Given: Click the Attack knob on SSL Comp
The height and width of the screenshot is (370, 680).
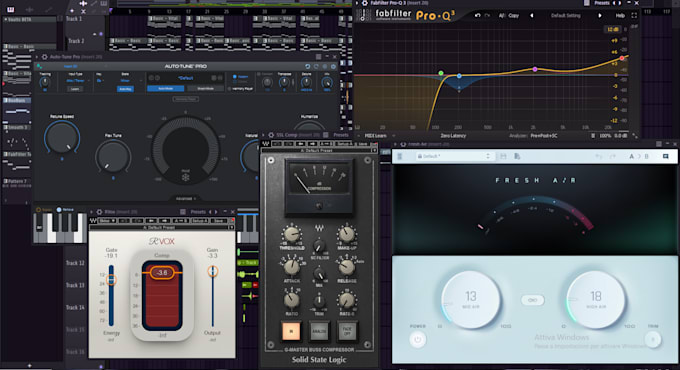Looking at the screenshot, I should point(291,267).
